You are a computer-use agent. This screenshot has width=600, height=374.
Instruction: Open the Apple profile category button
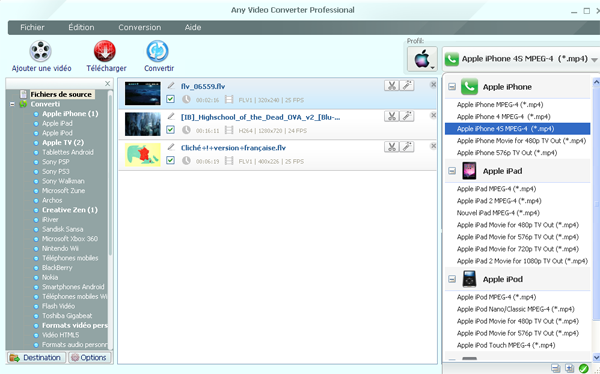(x=422, y=59)
